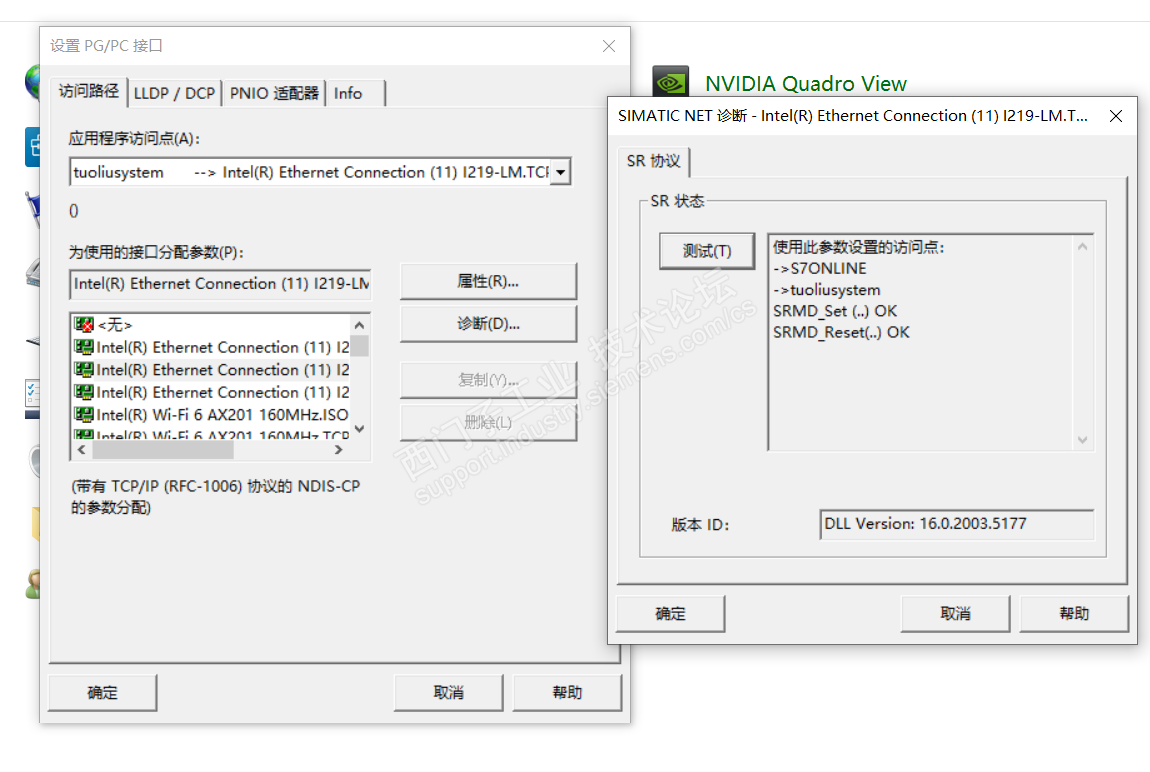
Task: Click 取消 in PG/PC interface dialog
Action: (x=448, y=693)
